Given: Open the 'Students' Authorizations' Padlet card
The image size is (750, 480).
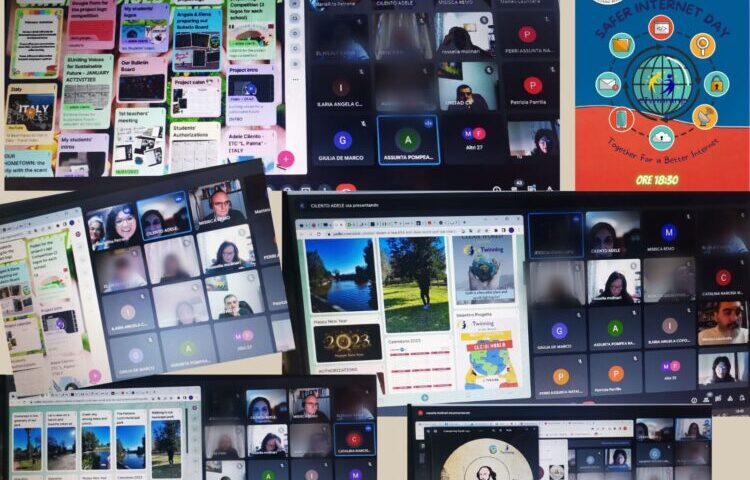Looking at the screenshot, I should coord(194,148).
